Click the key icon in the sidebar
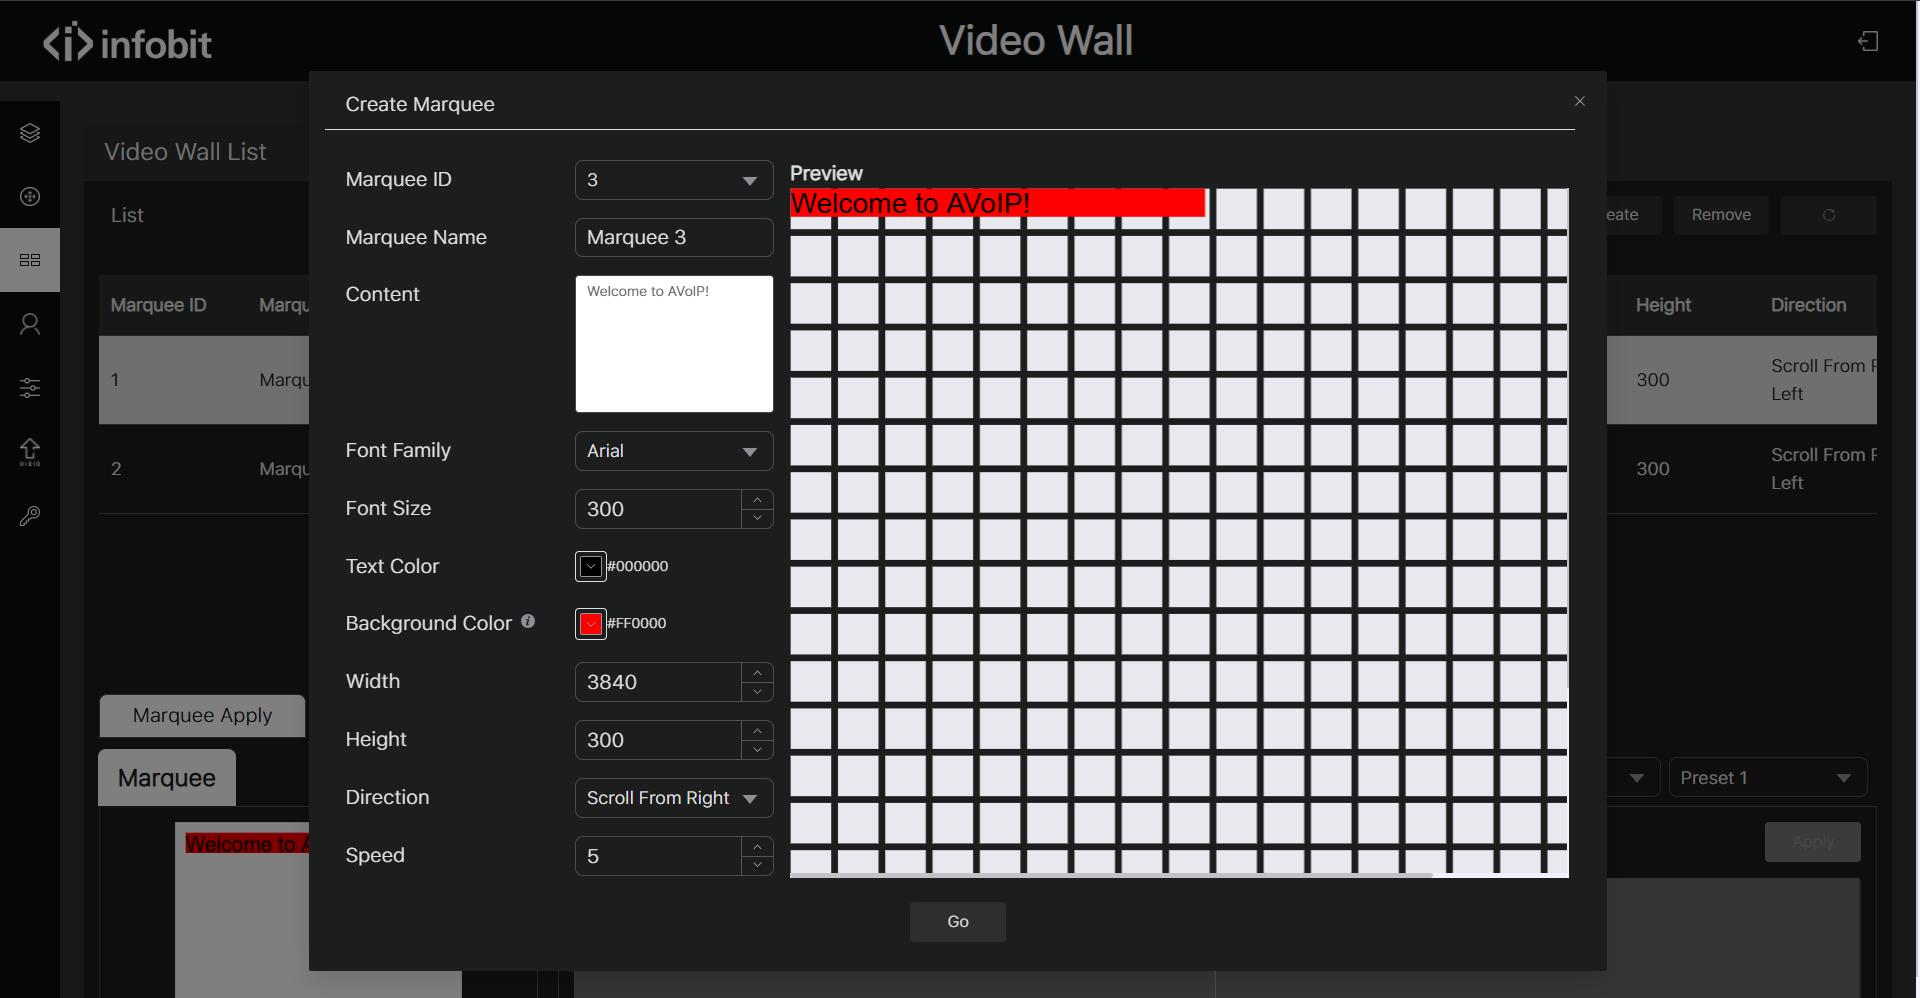This screenshot has height=998, width=1920. (30, 516)
